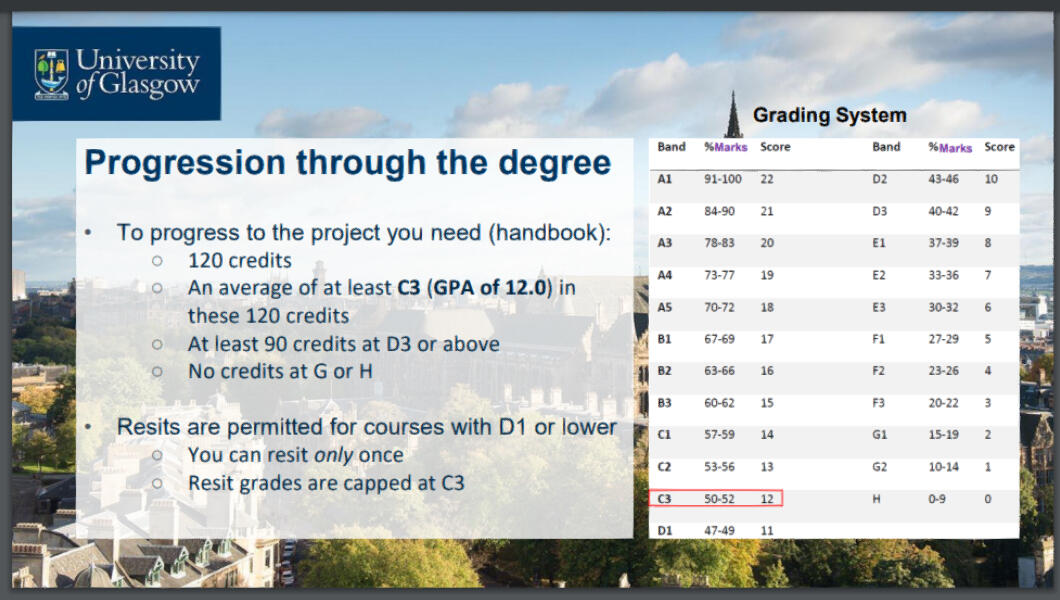The image size is (1060, 600).
Task: Select the '27-29' marks range cell
Action: (x=943, y=339)
